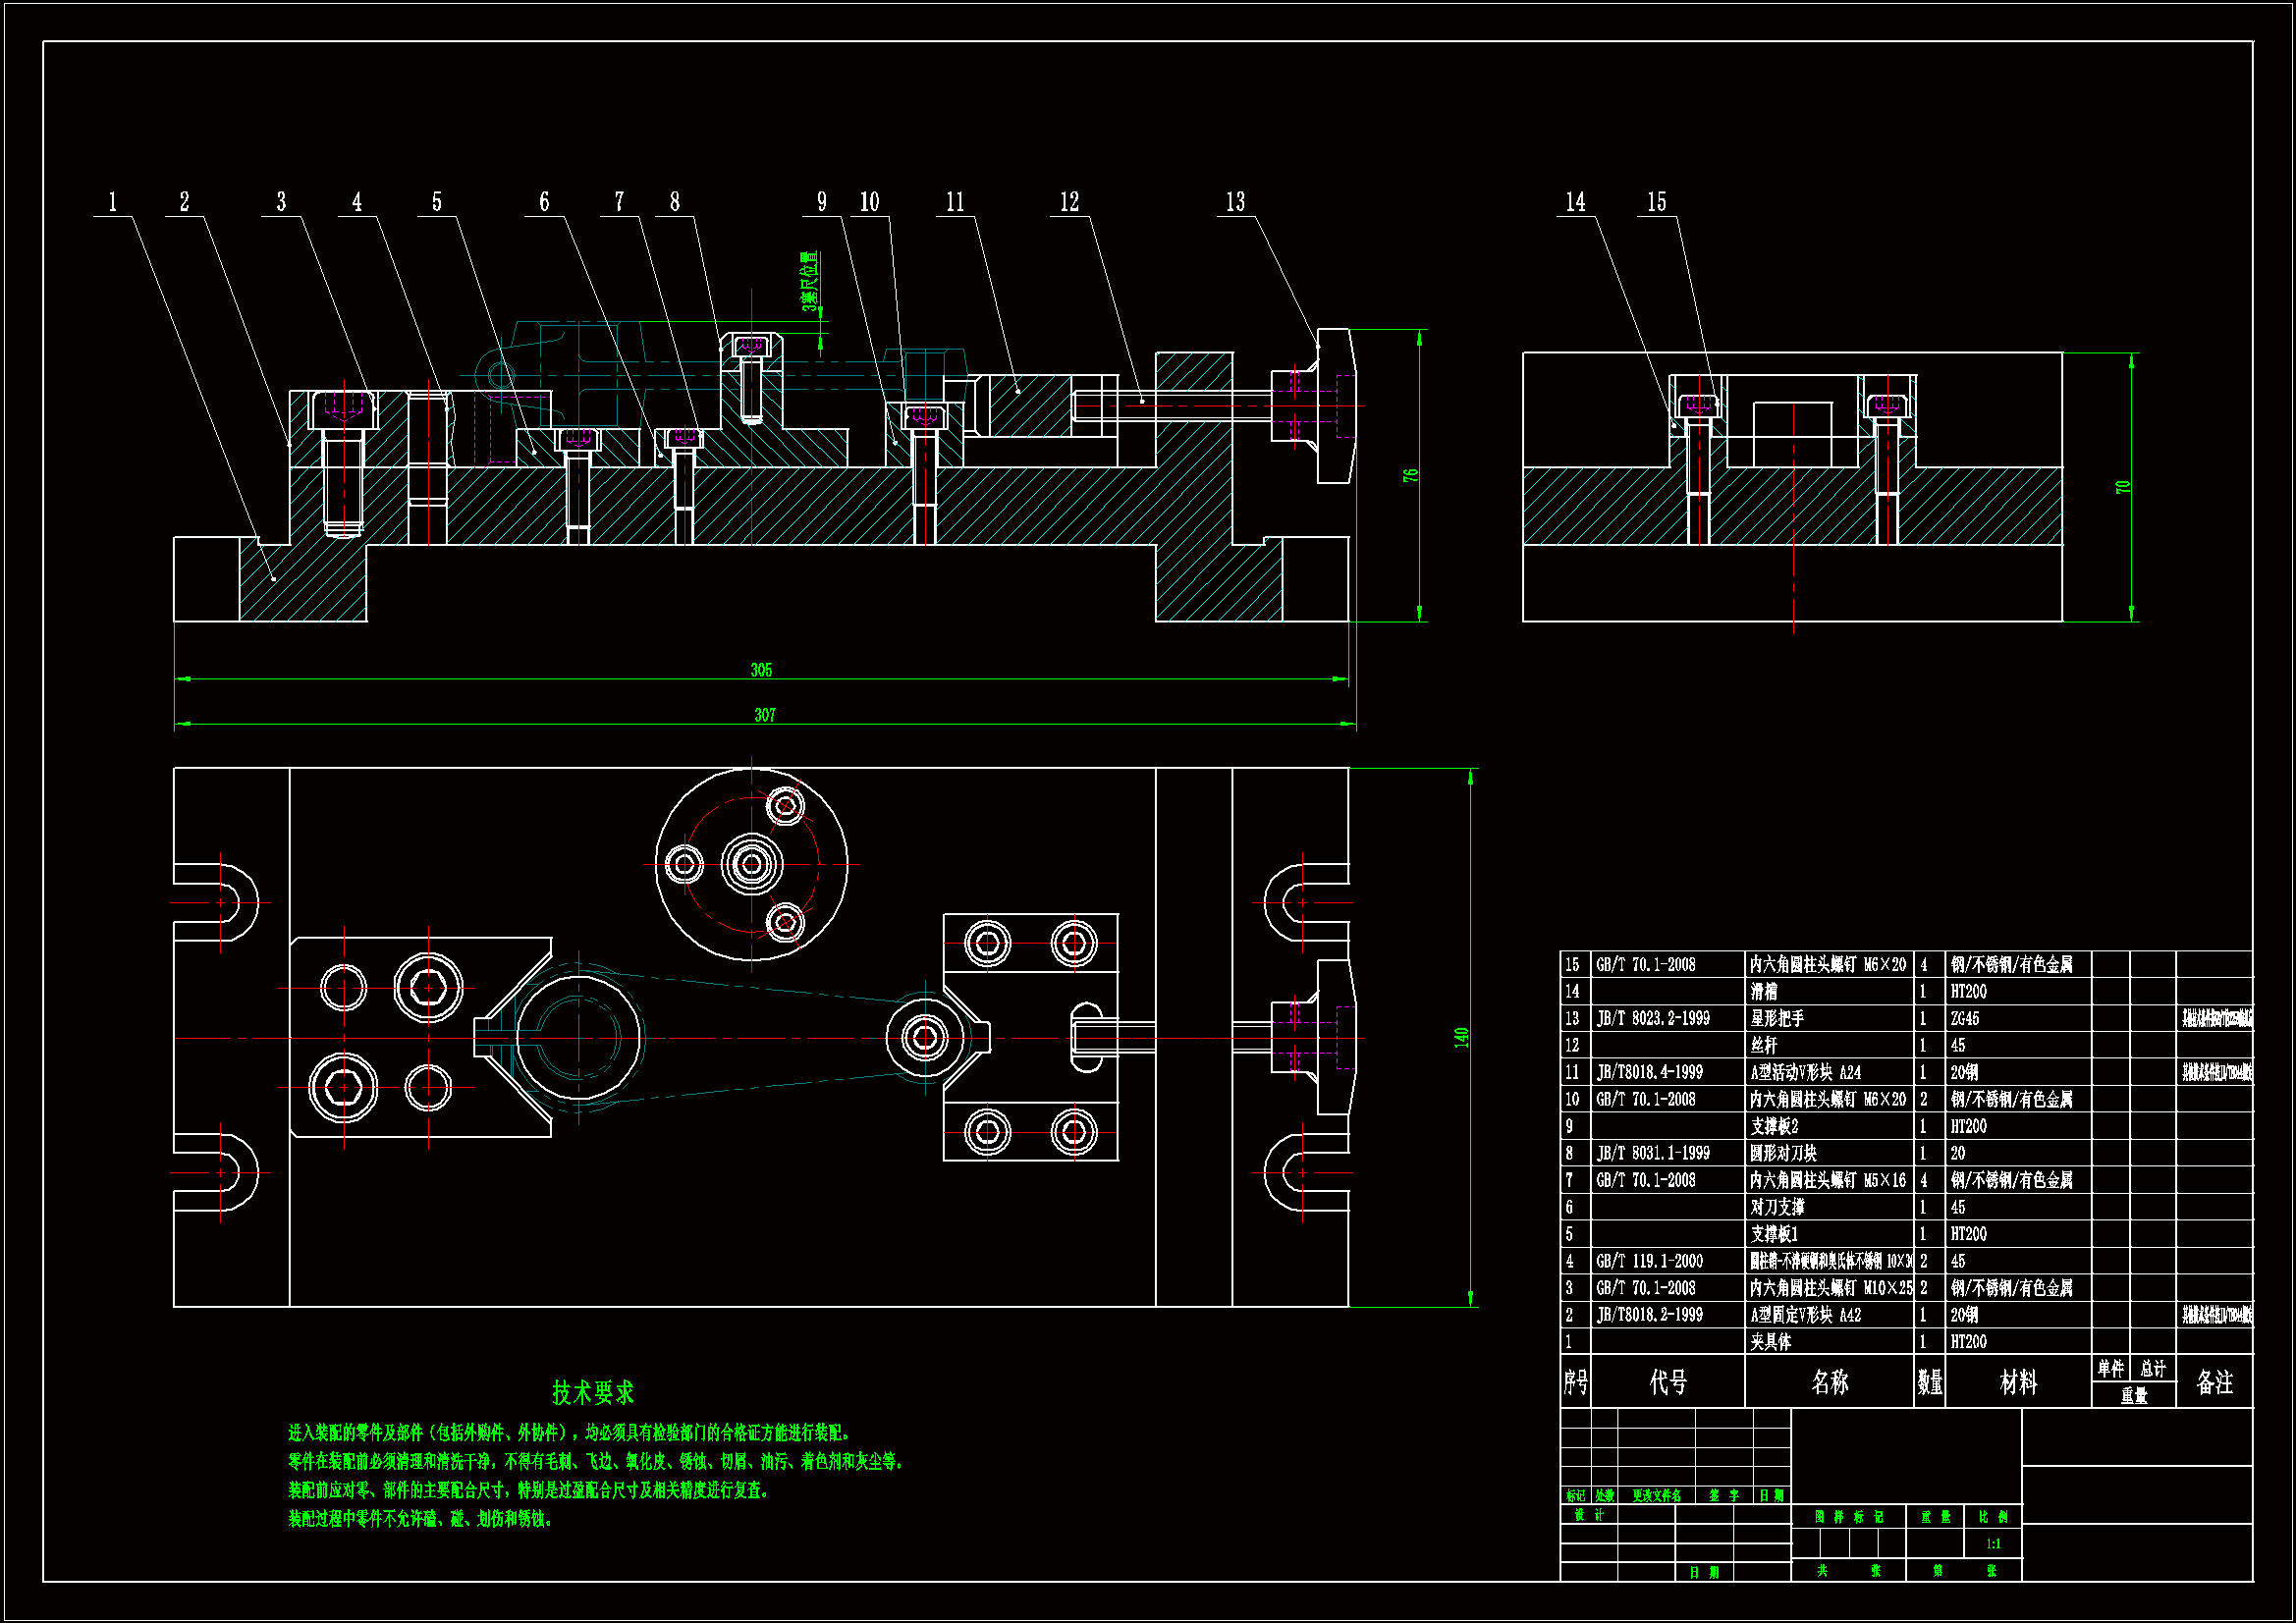Click the 圆形对刀块 name cell
The height and width of the screenshot is (1623, 2296).
point(1783,1153)
